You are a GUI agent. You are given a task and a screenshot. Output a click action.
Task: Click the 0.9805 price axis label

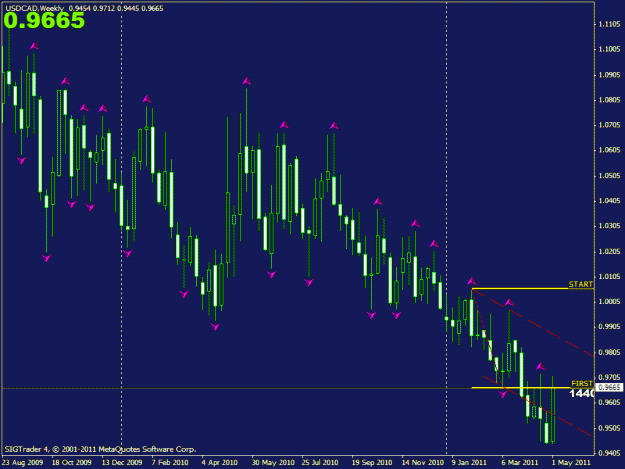[609, 352]
